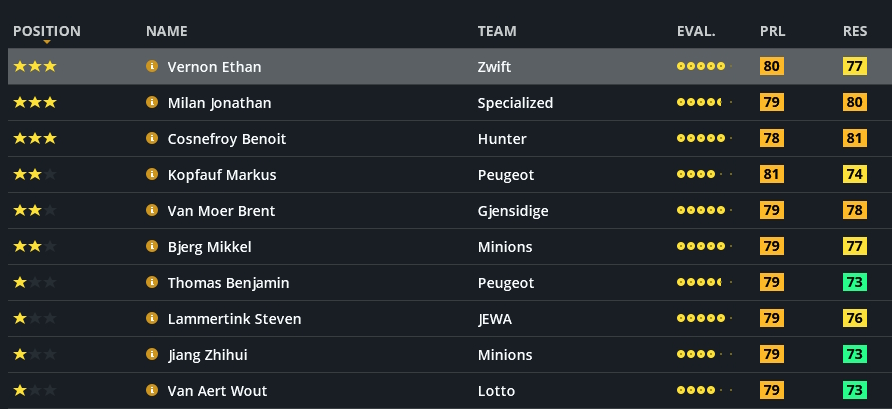Click three-star position rating for Vernon Ethan

coord(35,67)
